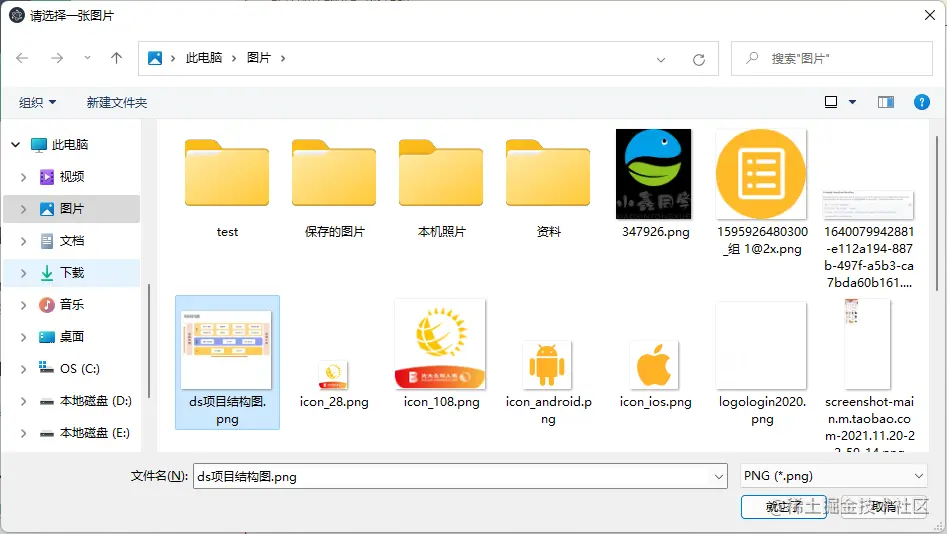
Task: Refresh the folder view
Action: [699, 59]
